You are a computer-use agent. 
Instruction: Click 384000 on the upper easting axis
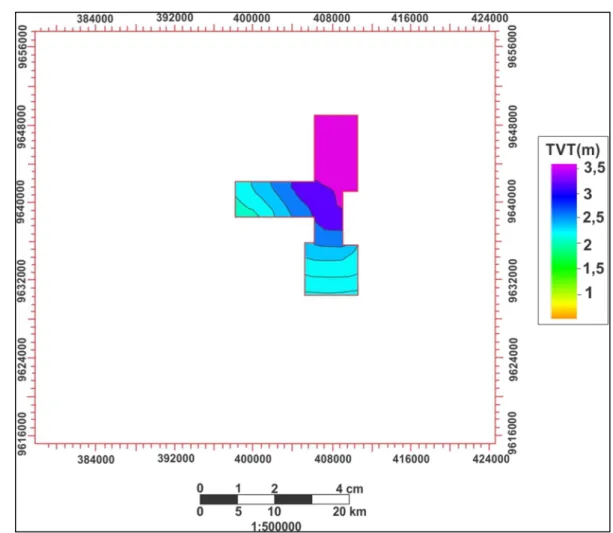point(95,19)
